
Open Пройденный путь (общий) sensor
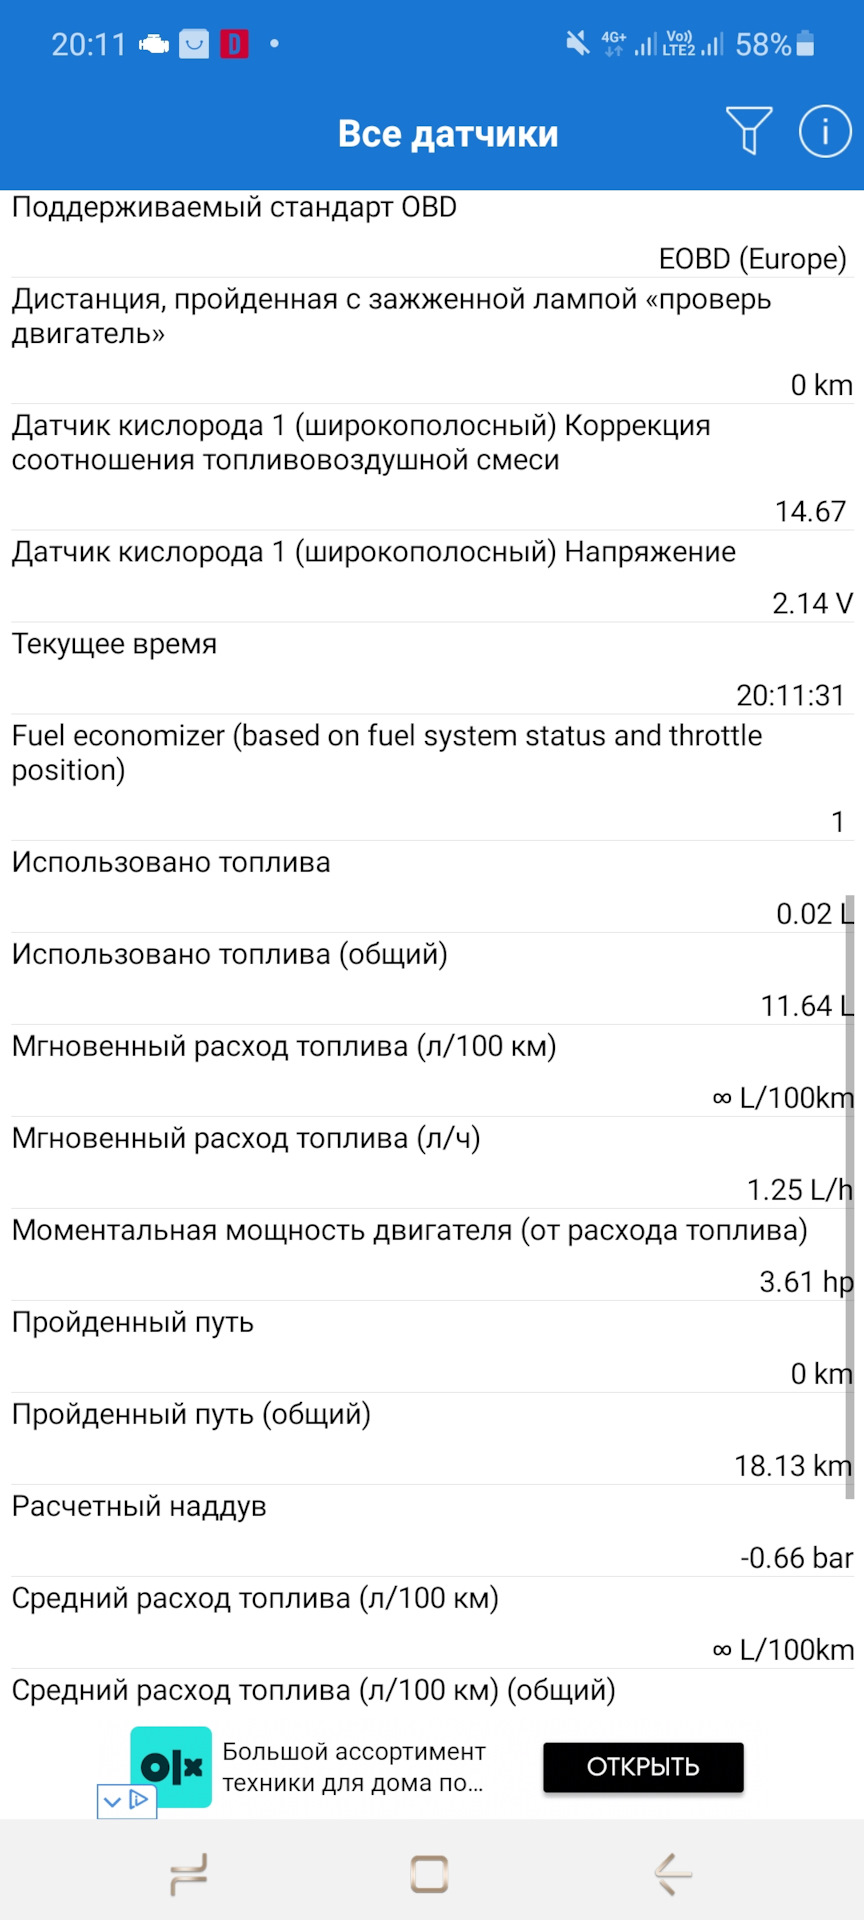[x=430, y=1439]
